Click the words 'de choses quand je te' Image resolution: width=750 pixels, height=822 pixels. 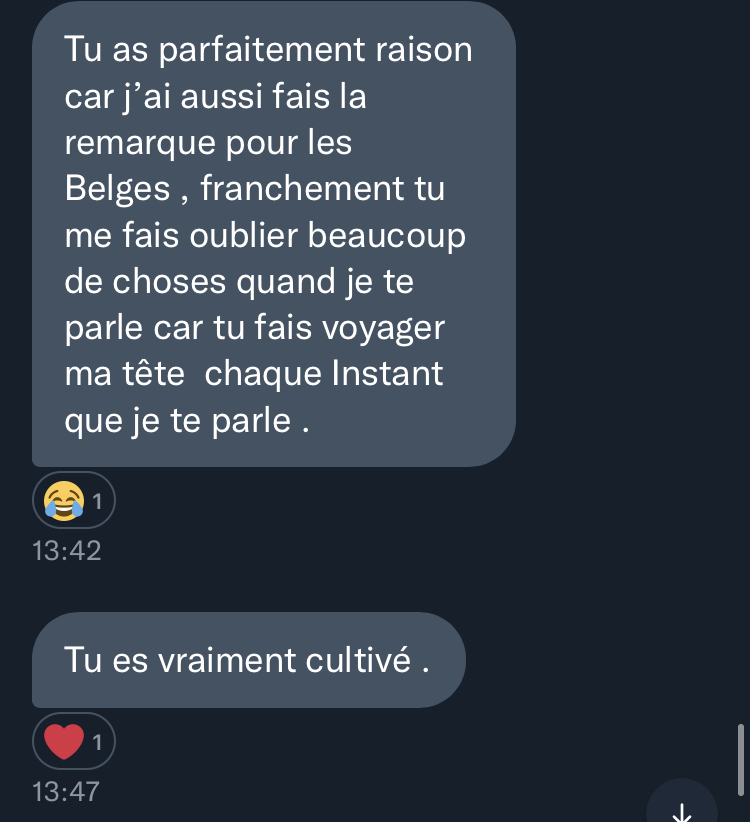click(239, 282)
